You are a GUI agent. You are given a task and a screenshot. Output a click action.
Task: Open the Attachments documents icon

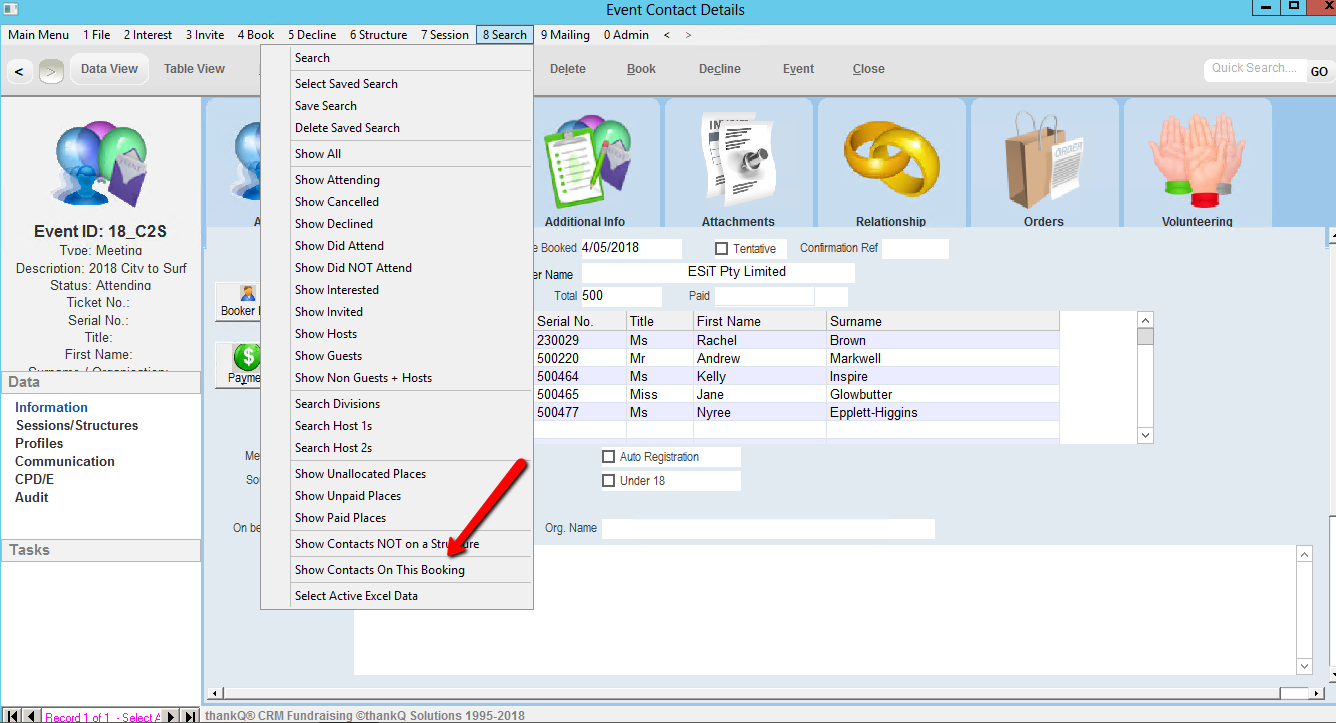[x=738, y=160]
